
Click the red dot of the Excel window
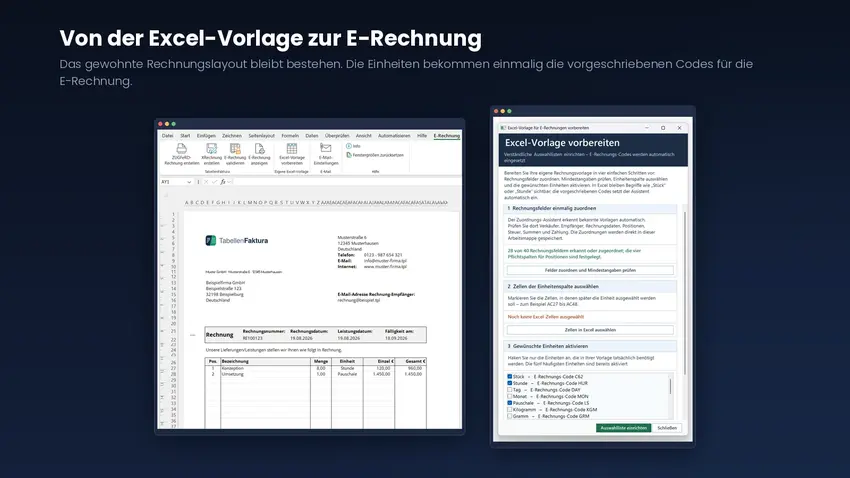tap(160, 124)
